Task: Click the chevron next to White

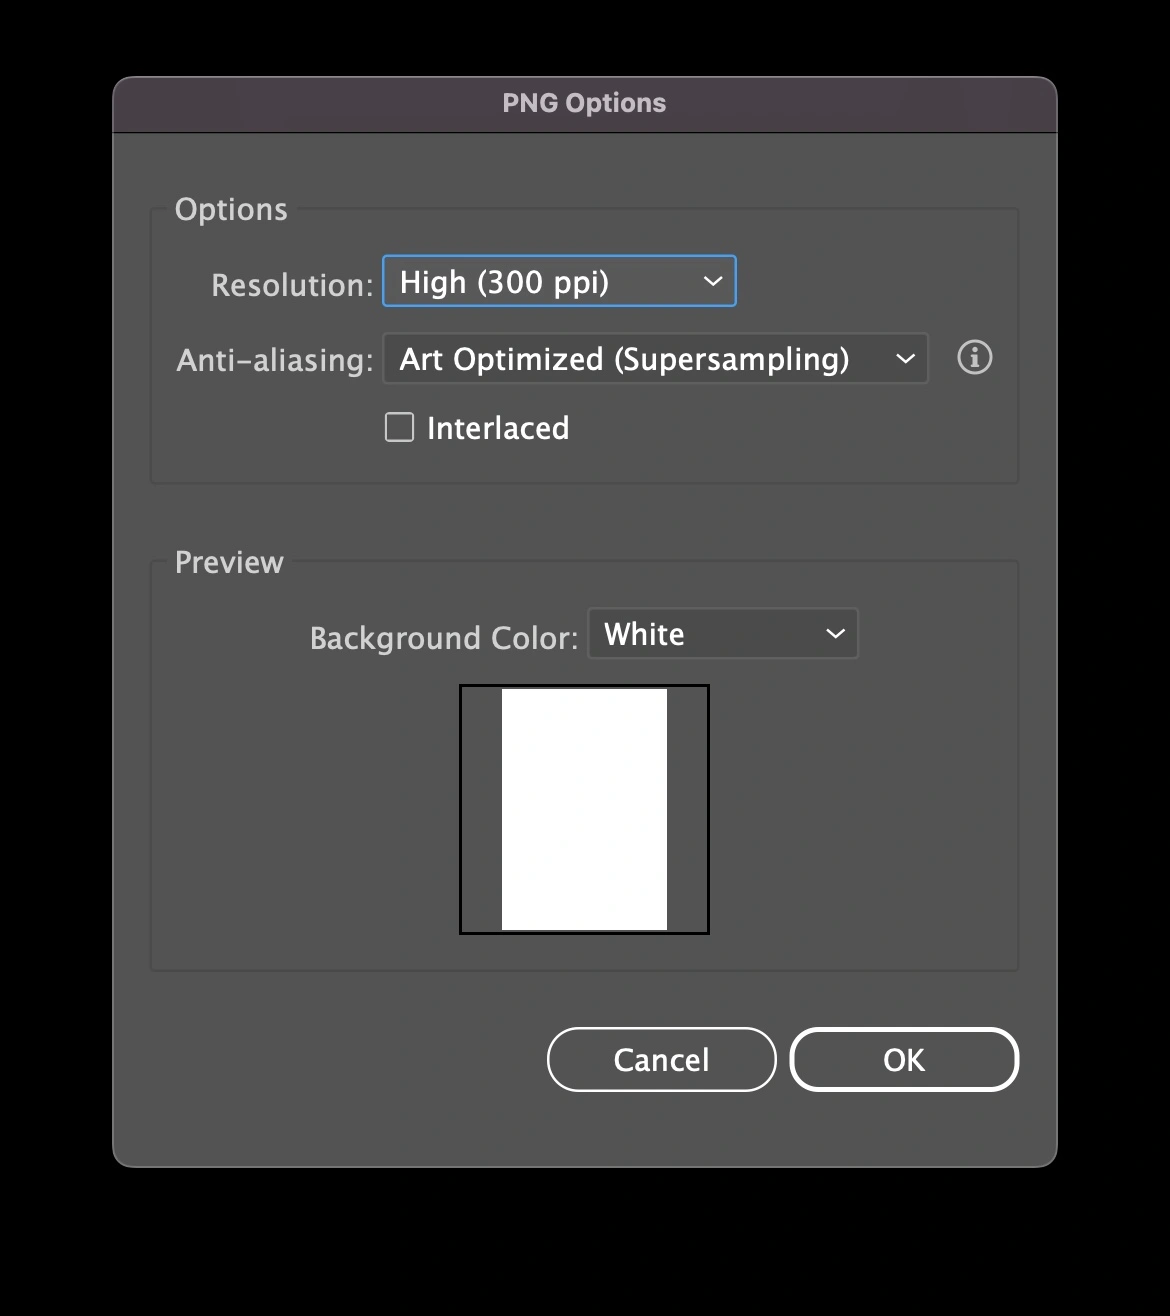Action: tap(835, 634)
